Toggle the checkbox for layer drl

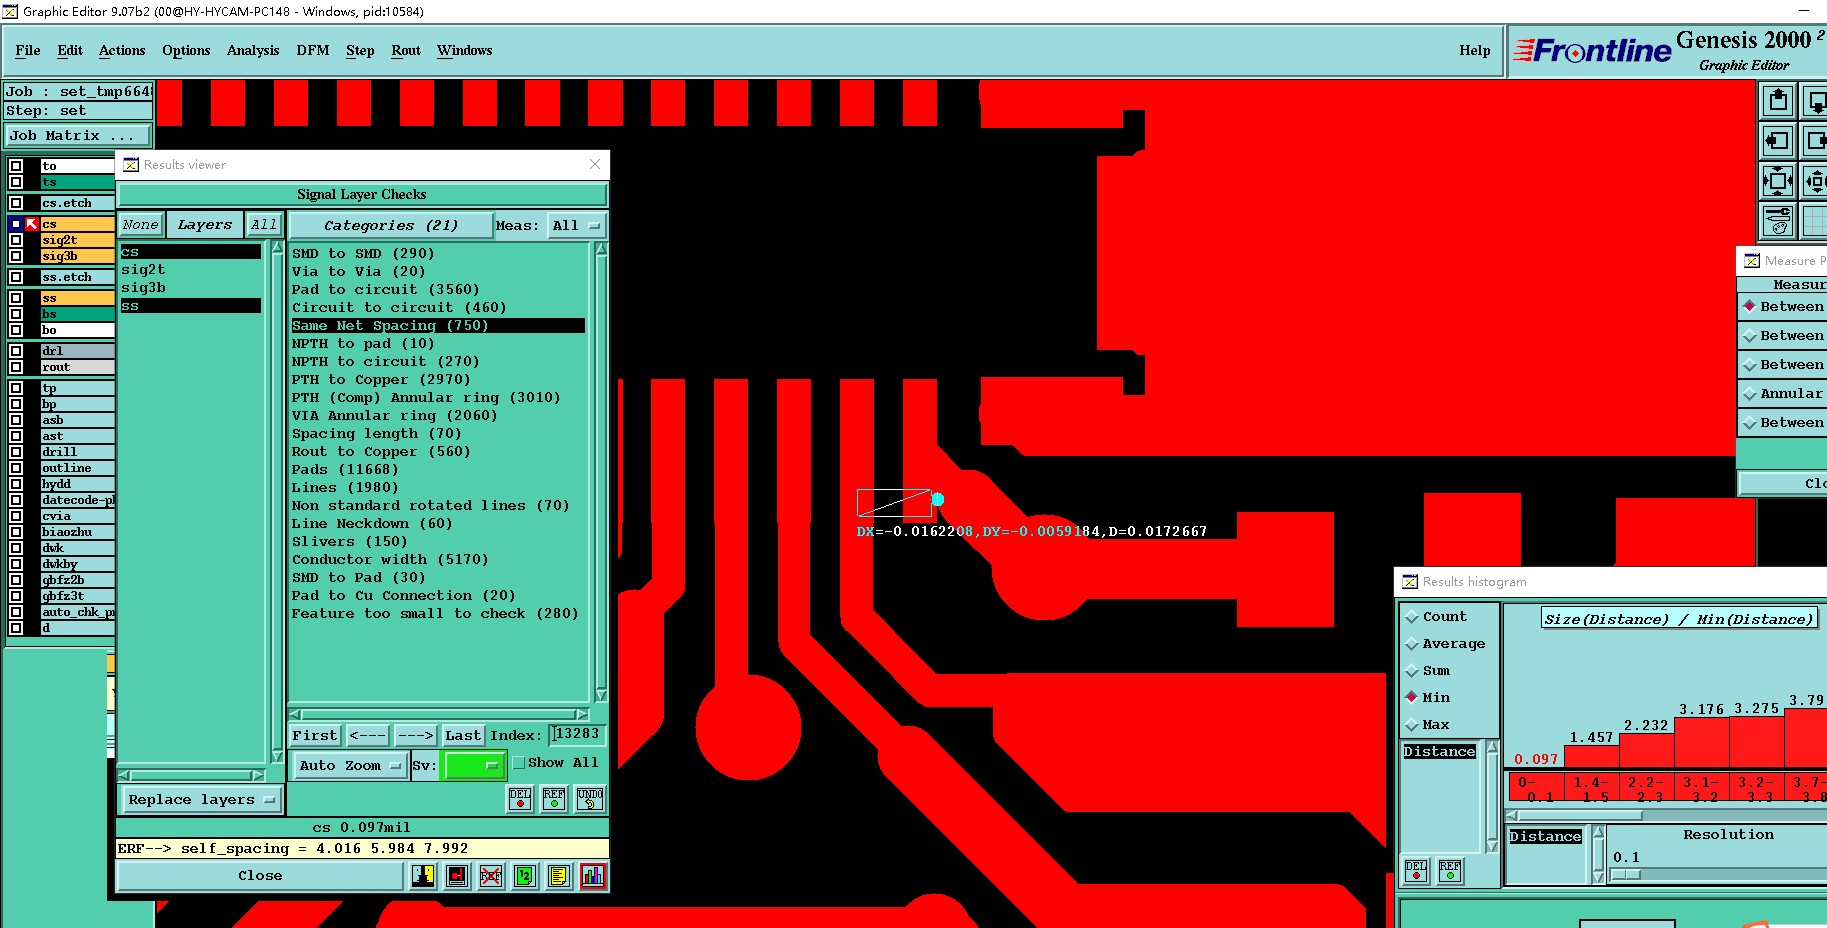[16, 351]
